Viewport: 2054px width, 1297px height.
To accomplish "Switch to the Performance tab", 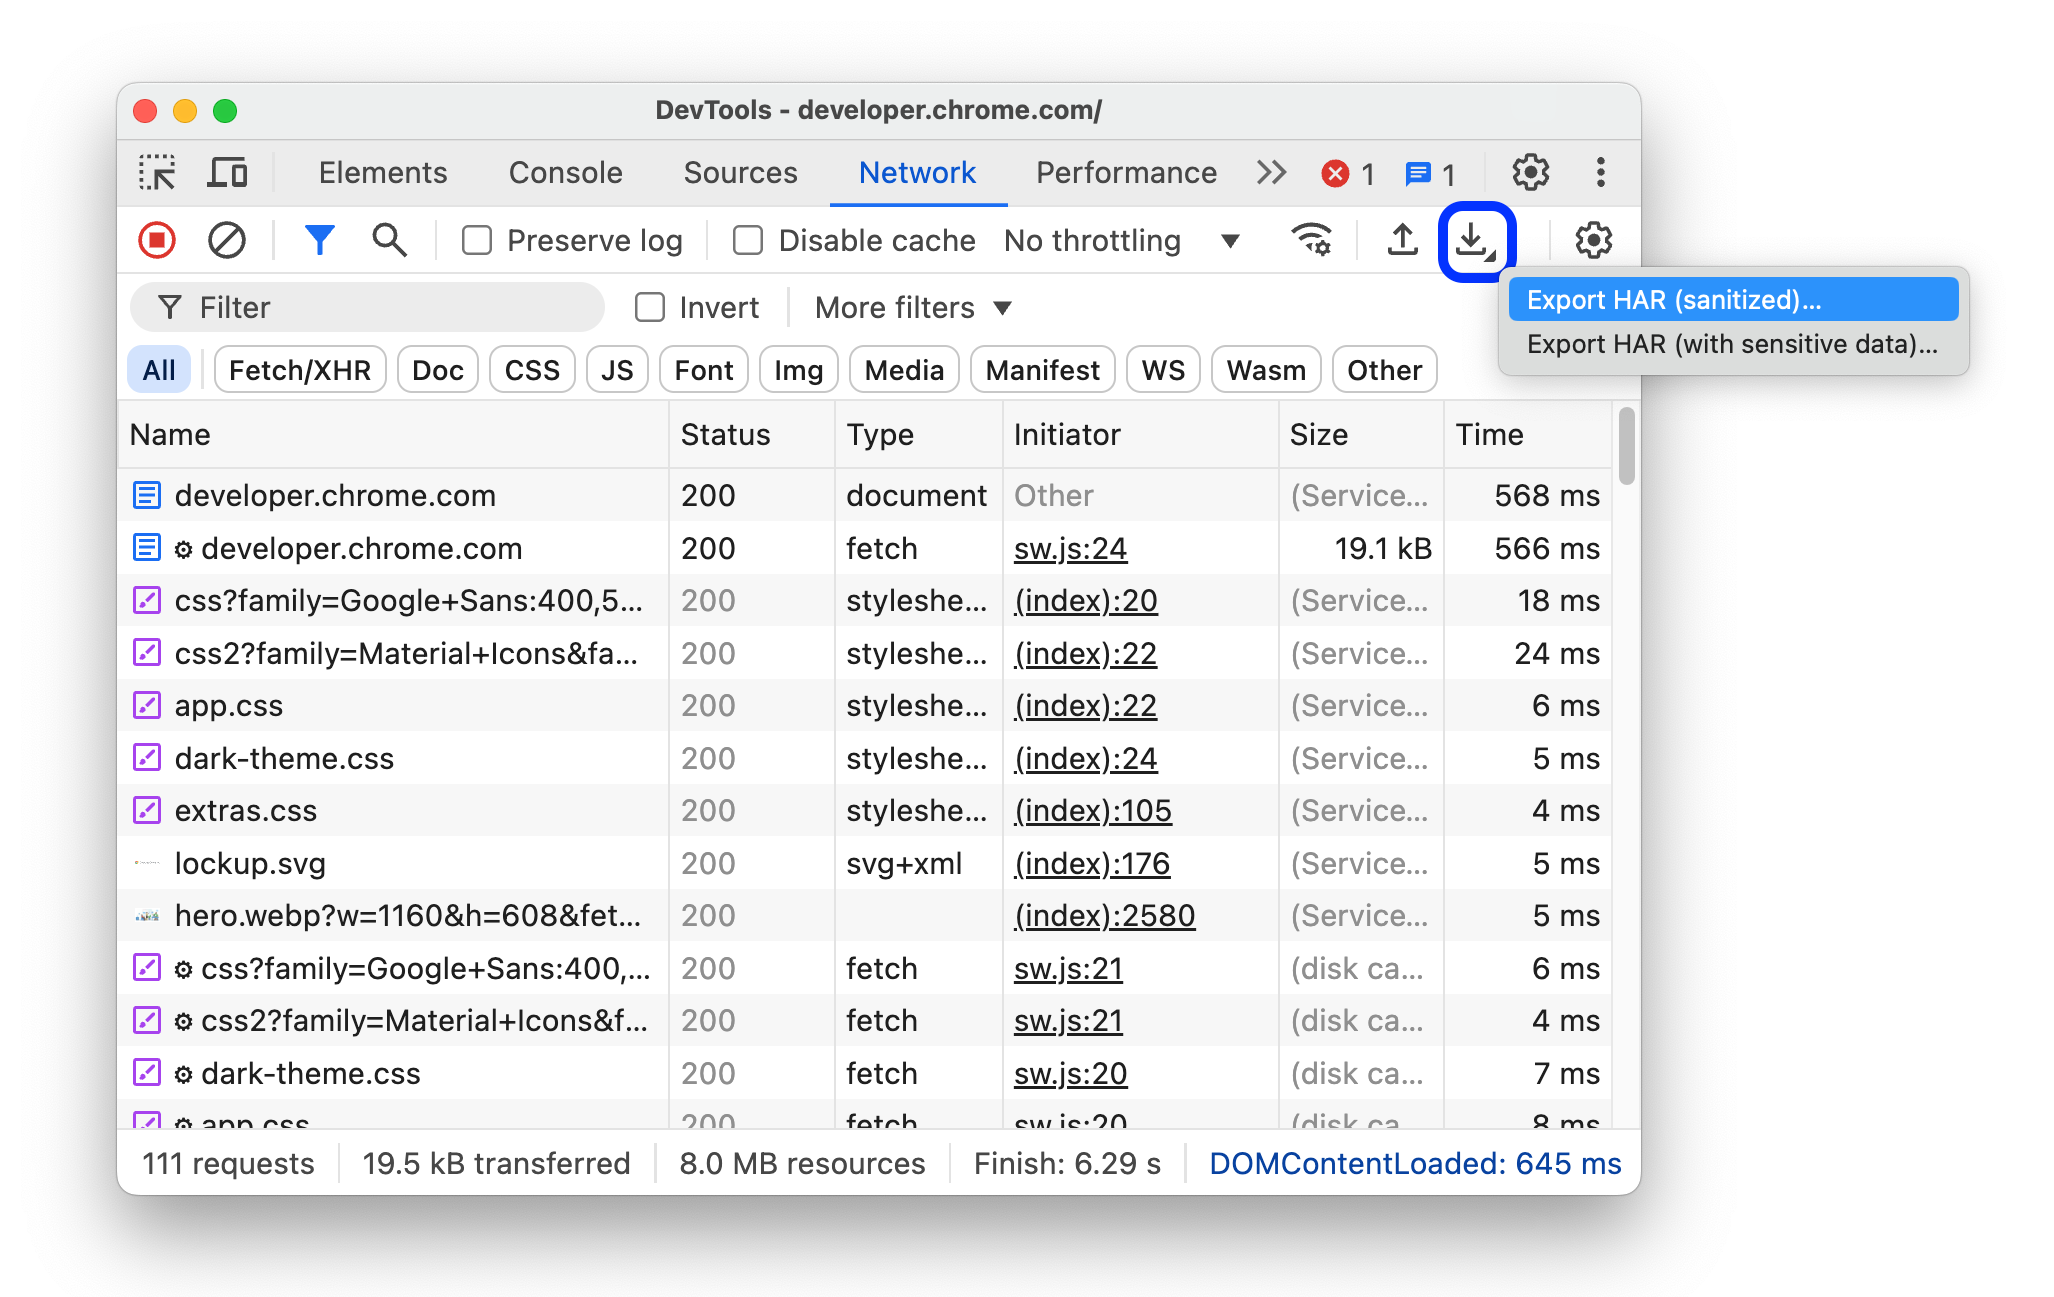I will click(x=1126, y=172).
